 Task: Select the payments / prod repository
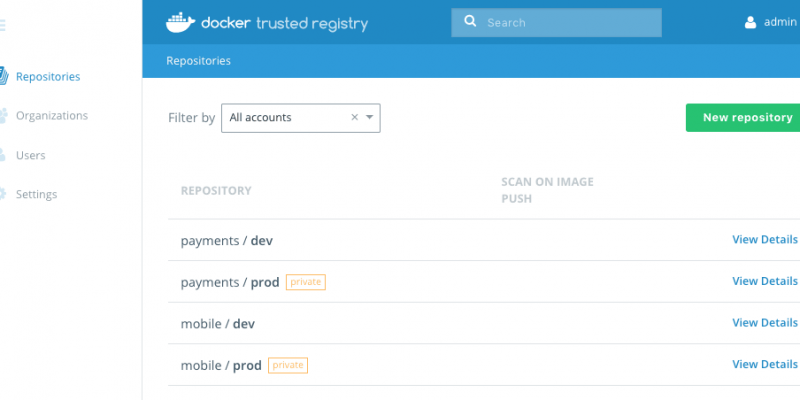point(230,282)
